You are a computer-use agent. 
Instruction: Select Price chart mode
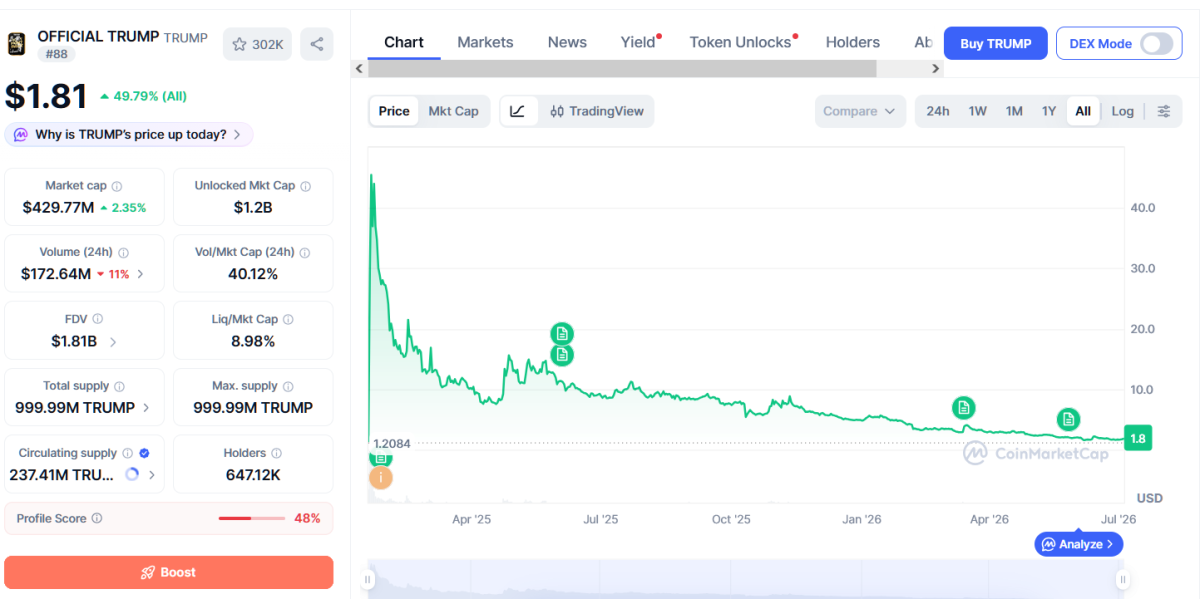(394, 111)
